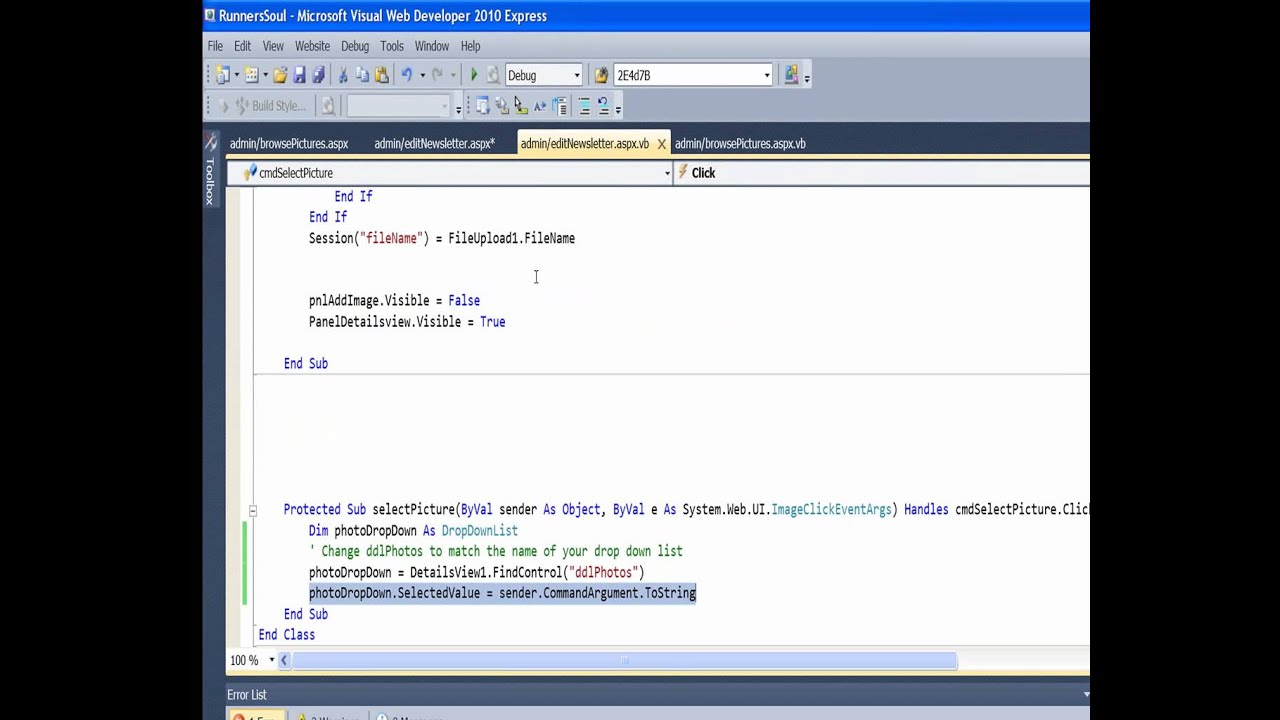Image resolution: width=1280 pixels, height=720 pixels.
Task: Open the Tools menu
Action: pos(392,46)
